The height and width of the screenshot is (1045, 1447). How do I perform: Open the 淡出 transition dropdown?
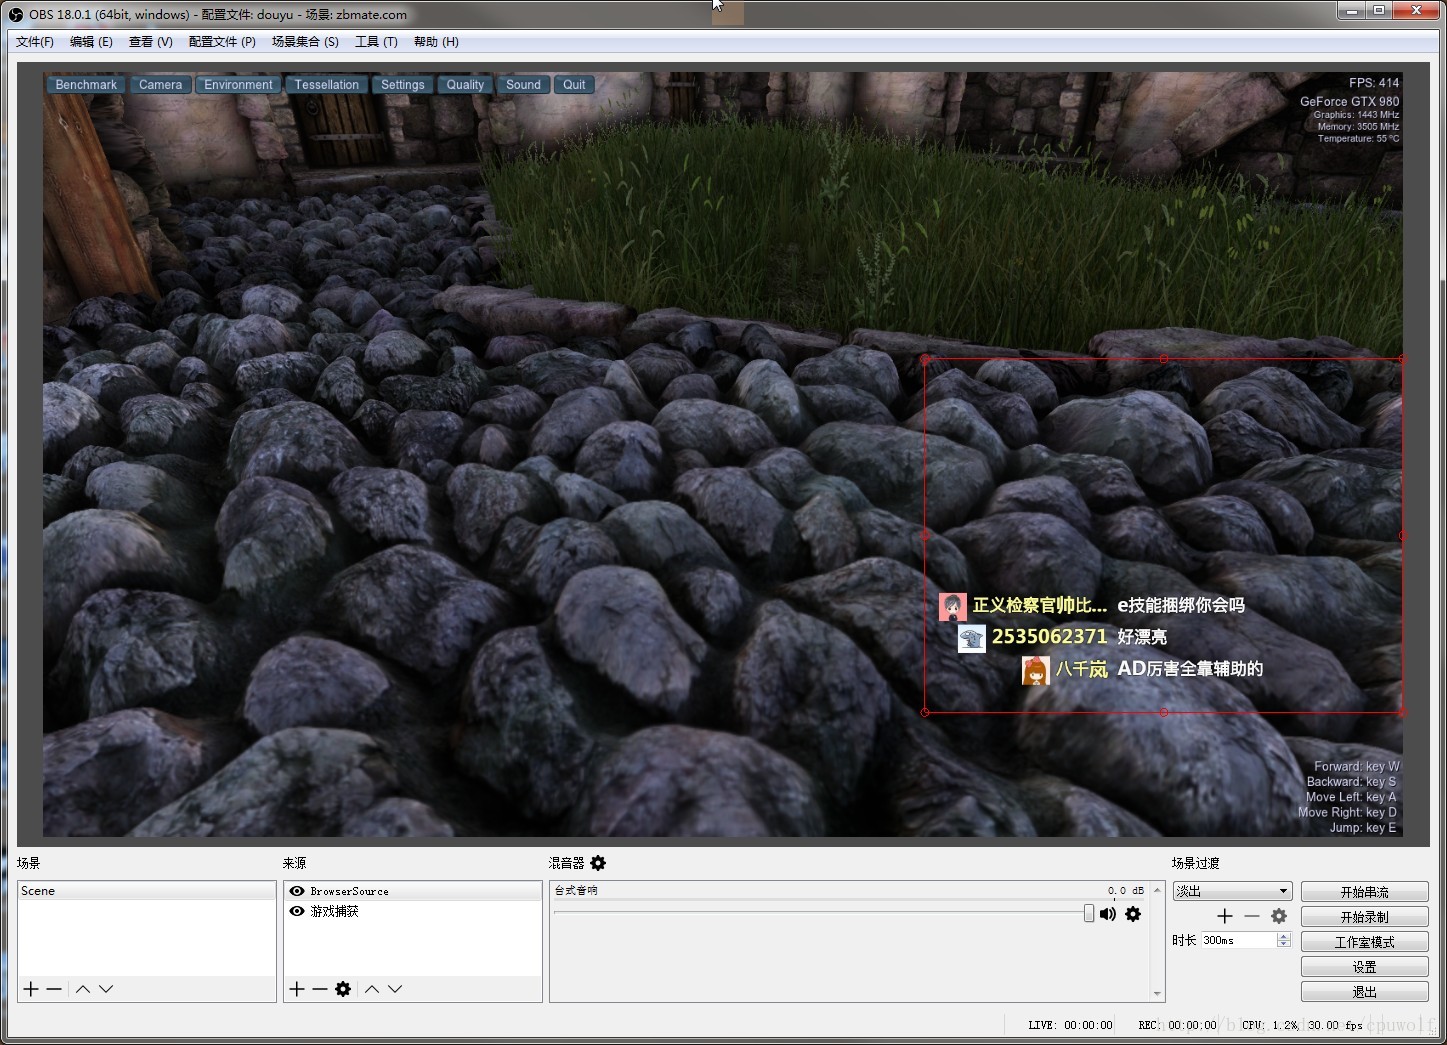click(x=1232, y=891)
